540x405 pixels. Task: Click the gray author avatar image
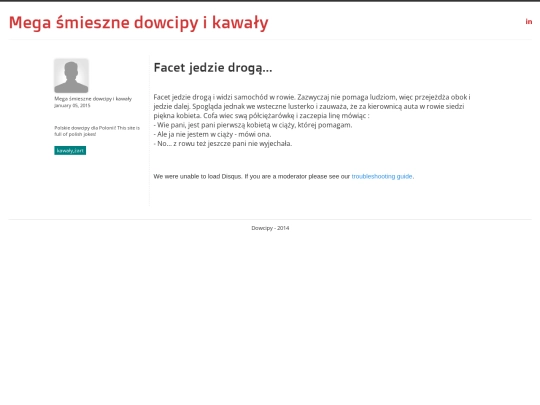click(71, 76)
